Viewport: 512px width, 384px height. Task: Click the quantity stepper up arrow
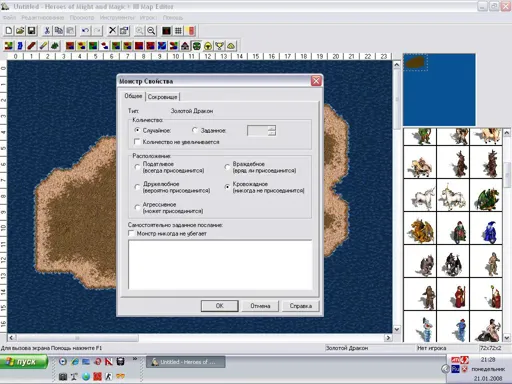pyautogui.click(x=272, y=128)
